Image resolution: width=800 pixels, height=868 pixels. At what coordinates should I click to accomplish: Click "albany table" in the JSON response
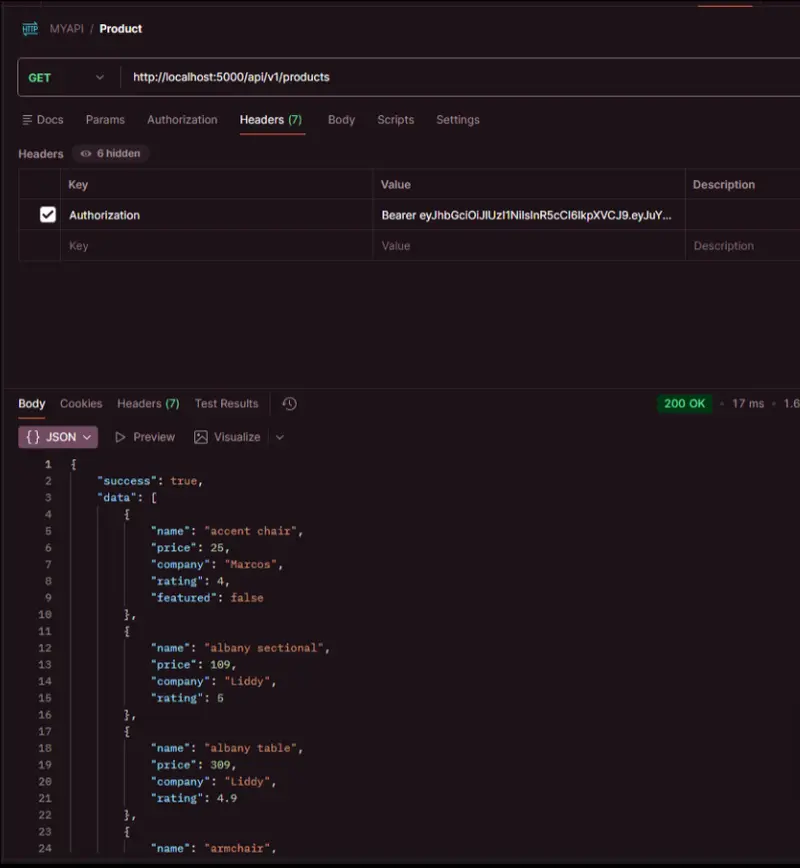(251, 748)
